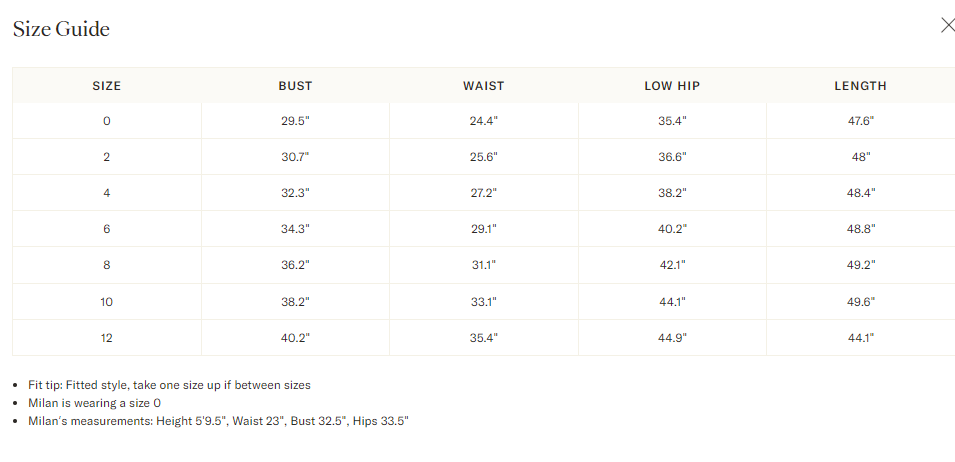Select the size 12 row label
Image resolution: width=955 pixels, height=462 pixels.
[x=107, y=338]
